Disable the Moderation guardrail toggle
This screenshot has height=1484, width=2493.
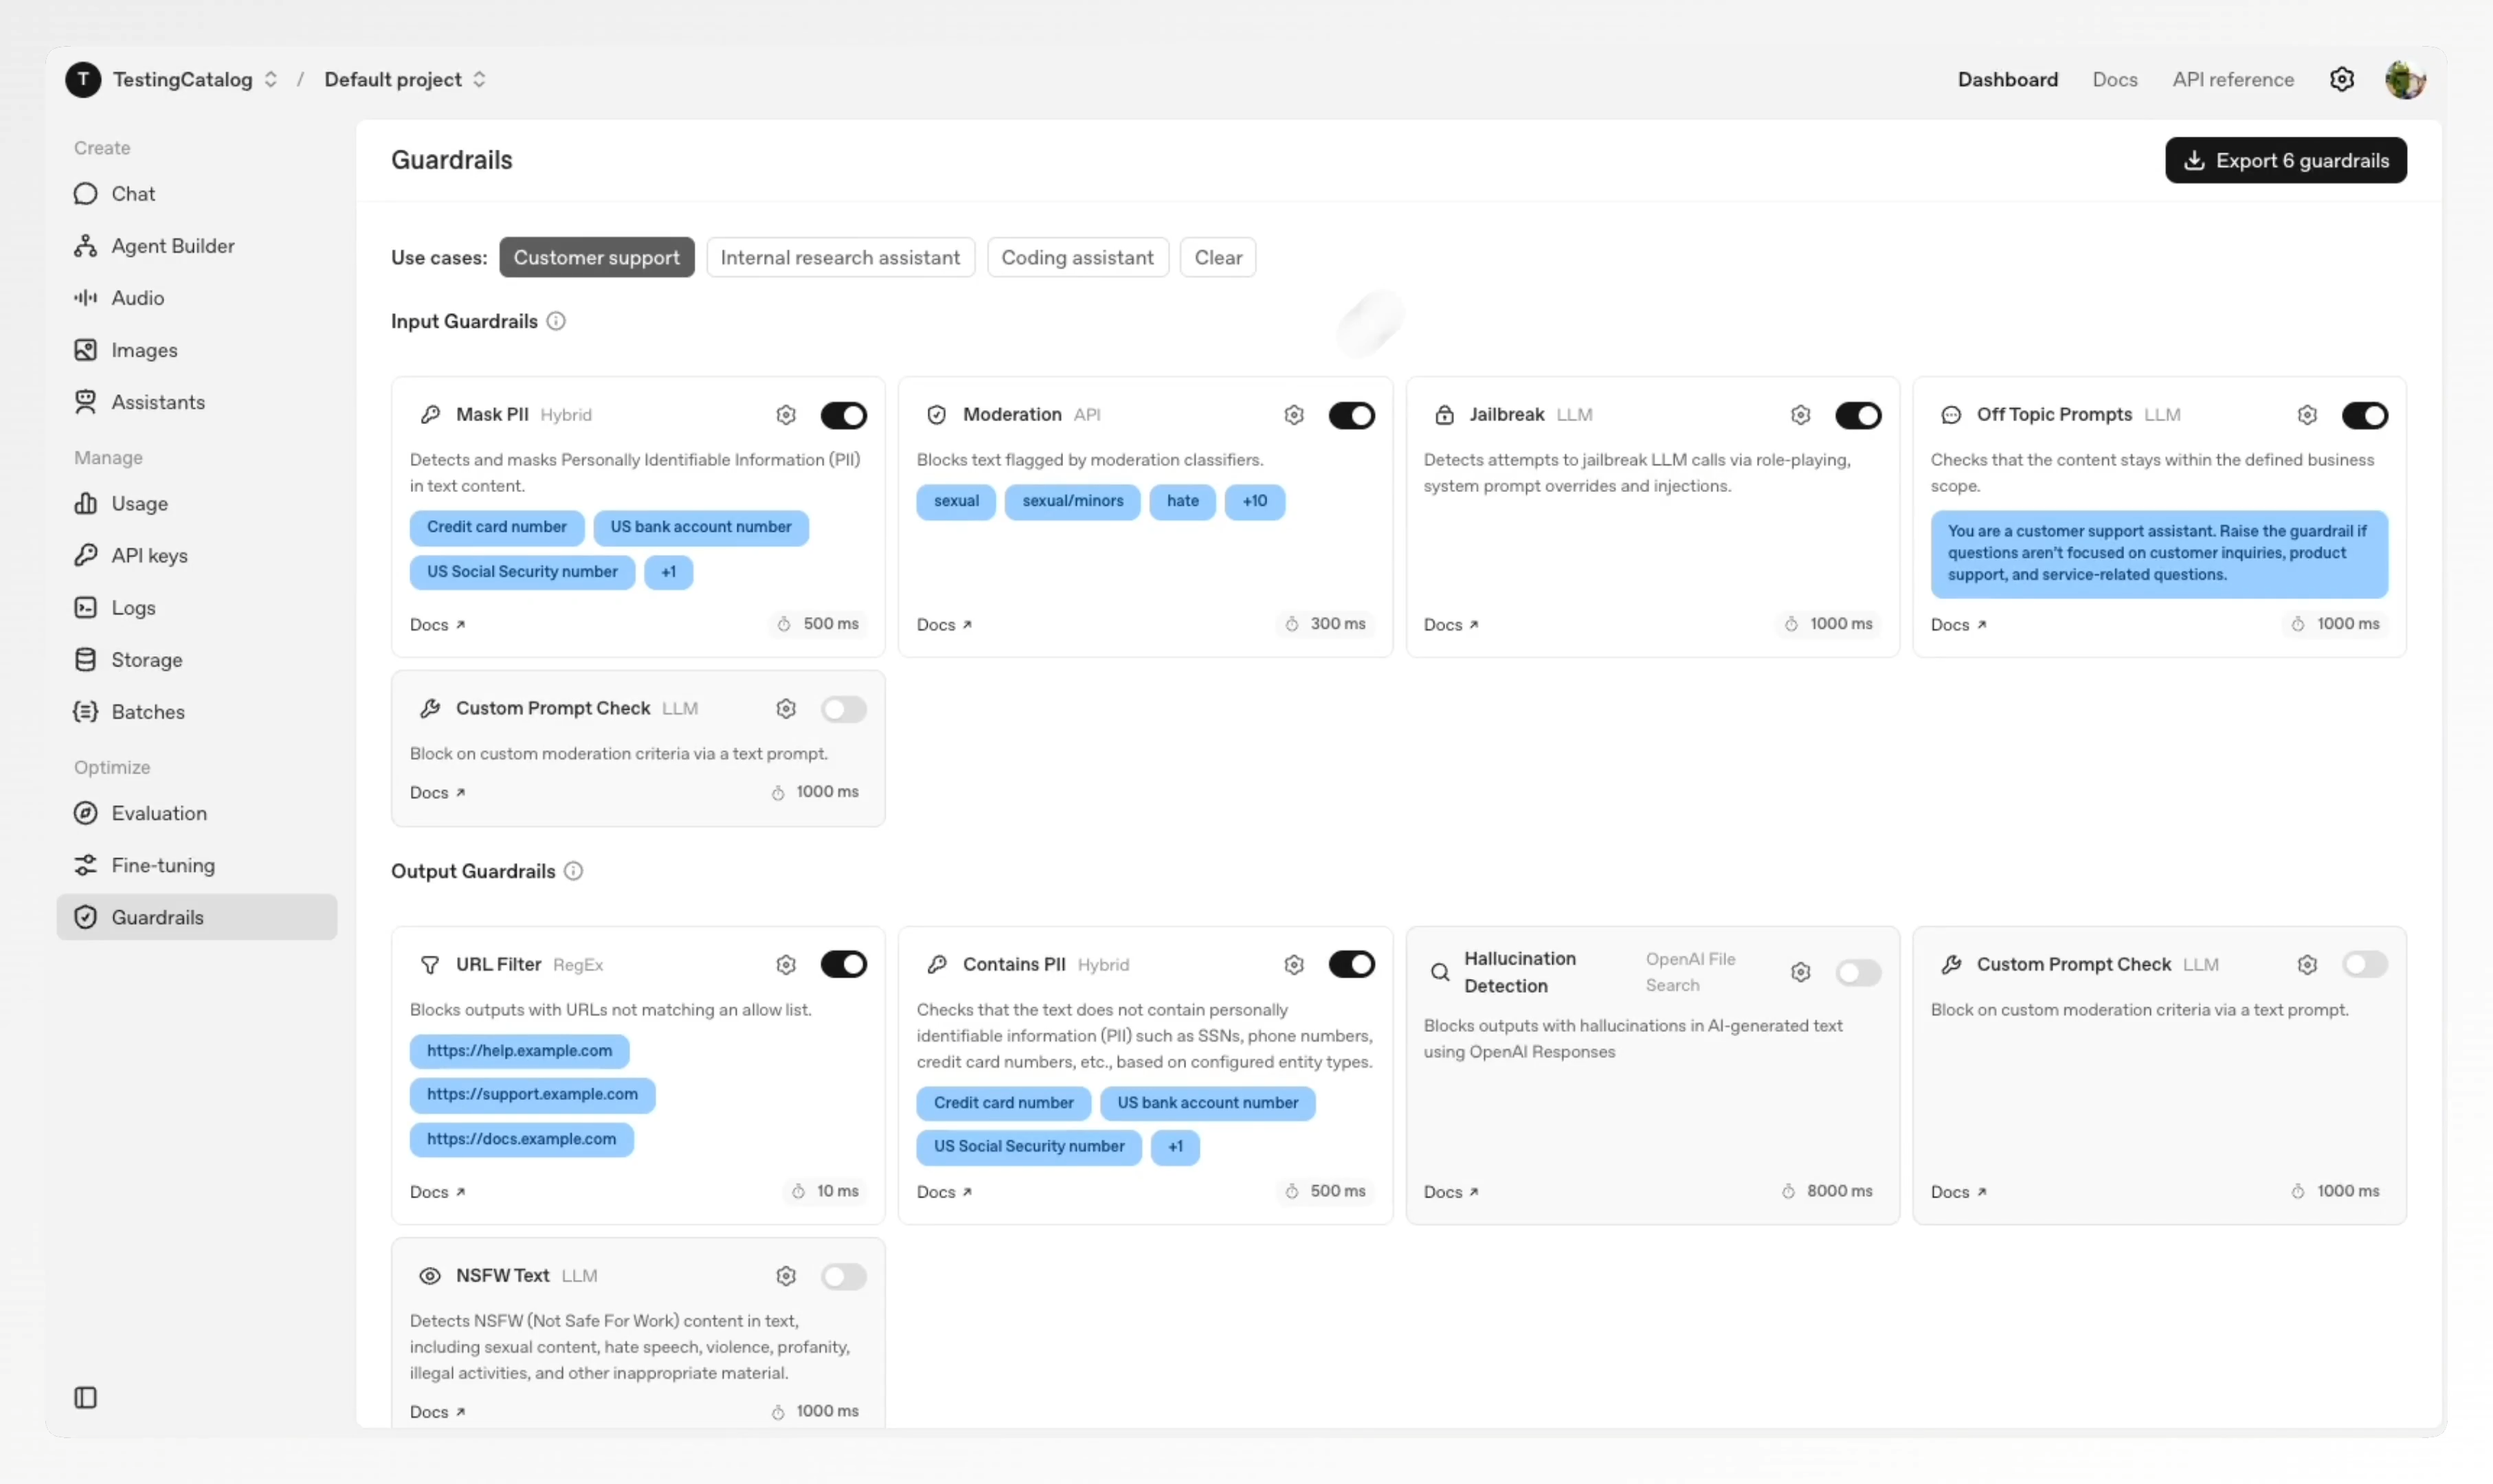[x=1351, y=415]
